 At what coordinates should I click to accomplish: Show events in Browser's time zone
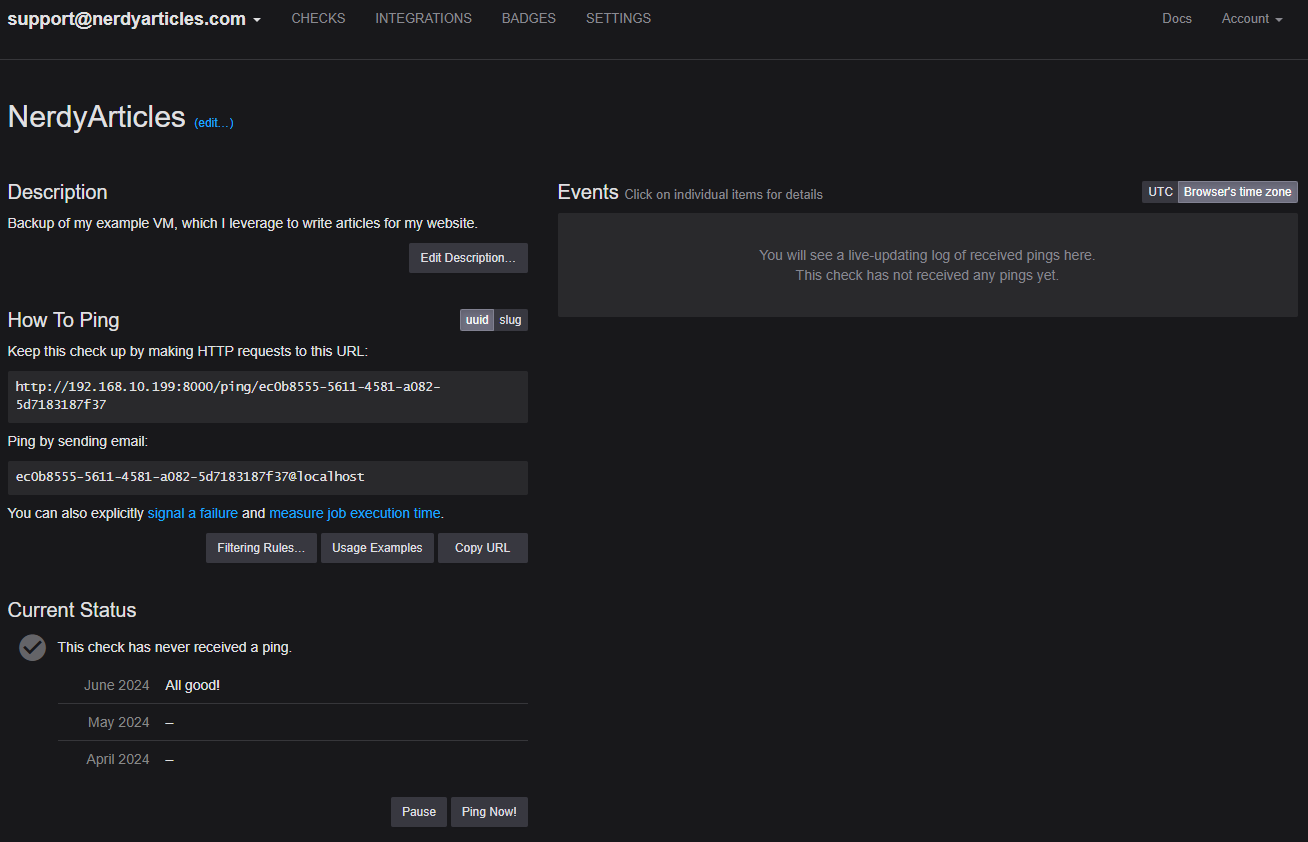pos(1237,191)
